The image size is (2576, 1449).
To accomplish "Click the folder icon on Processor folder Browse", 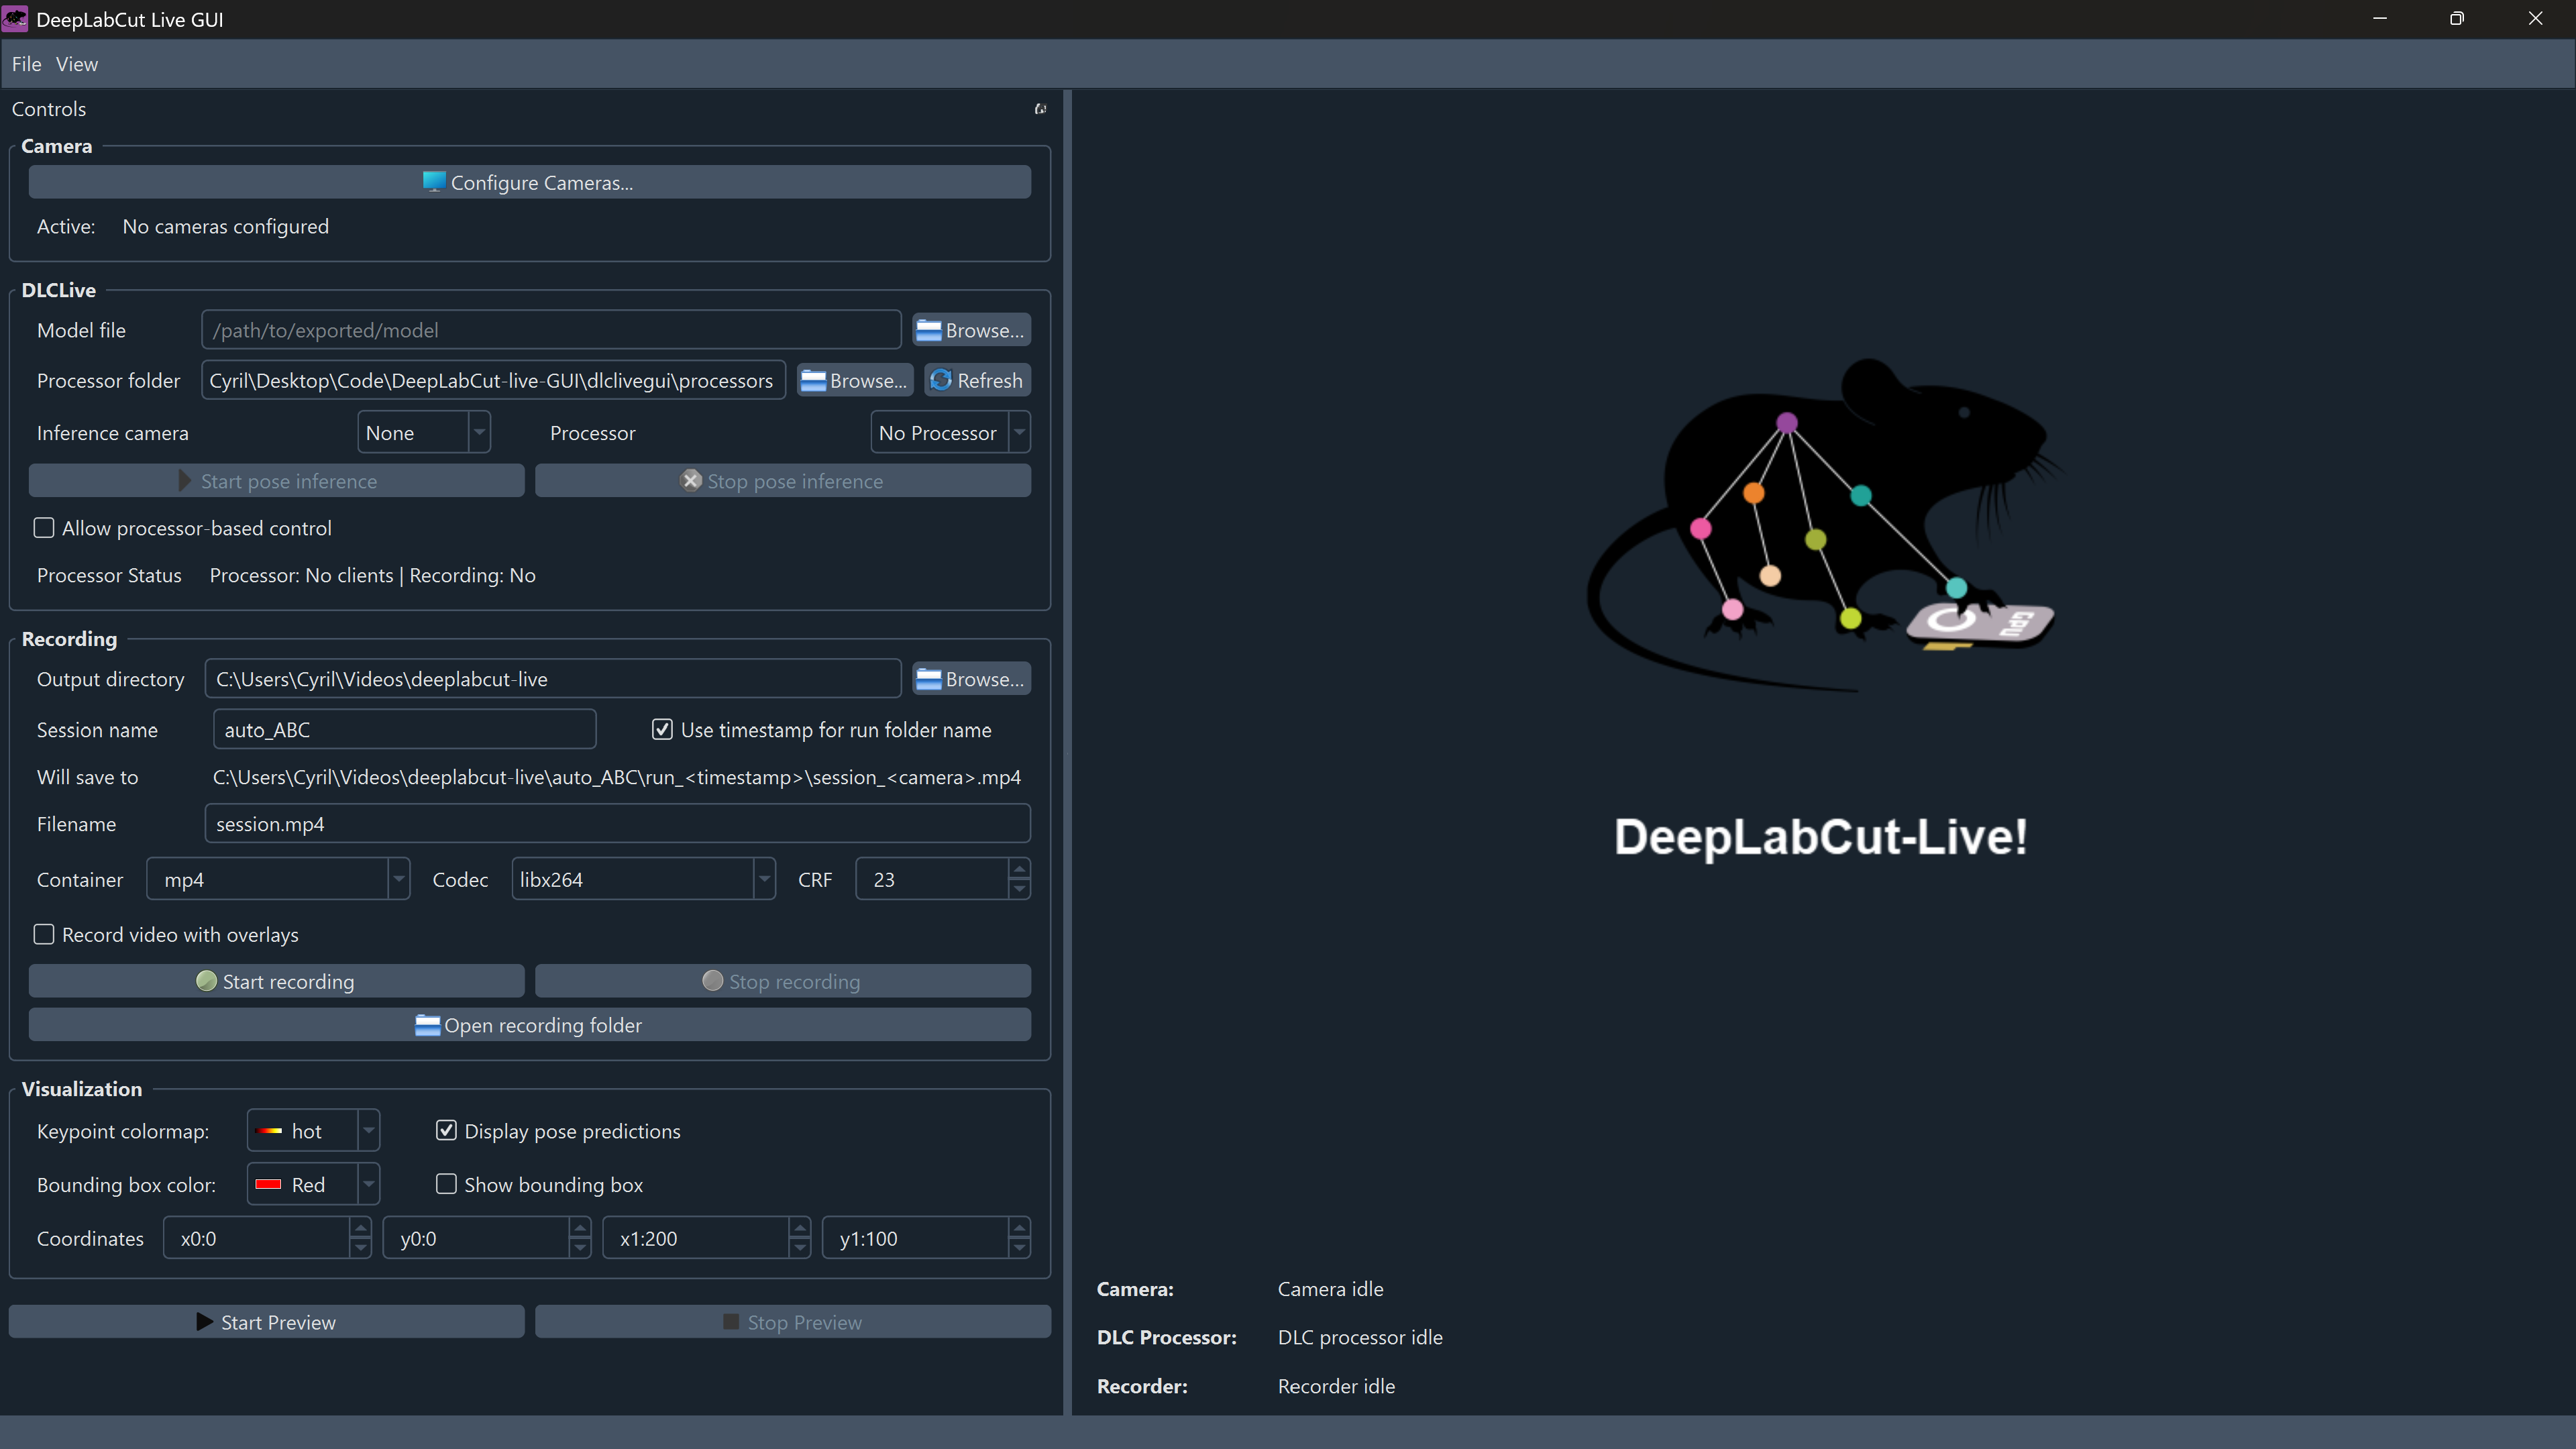I will click(x=813, y=381).
